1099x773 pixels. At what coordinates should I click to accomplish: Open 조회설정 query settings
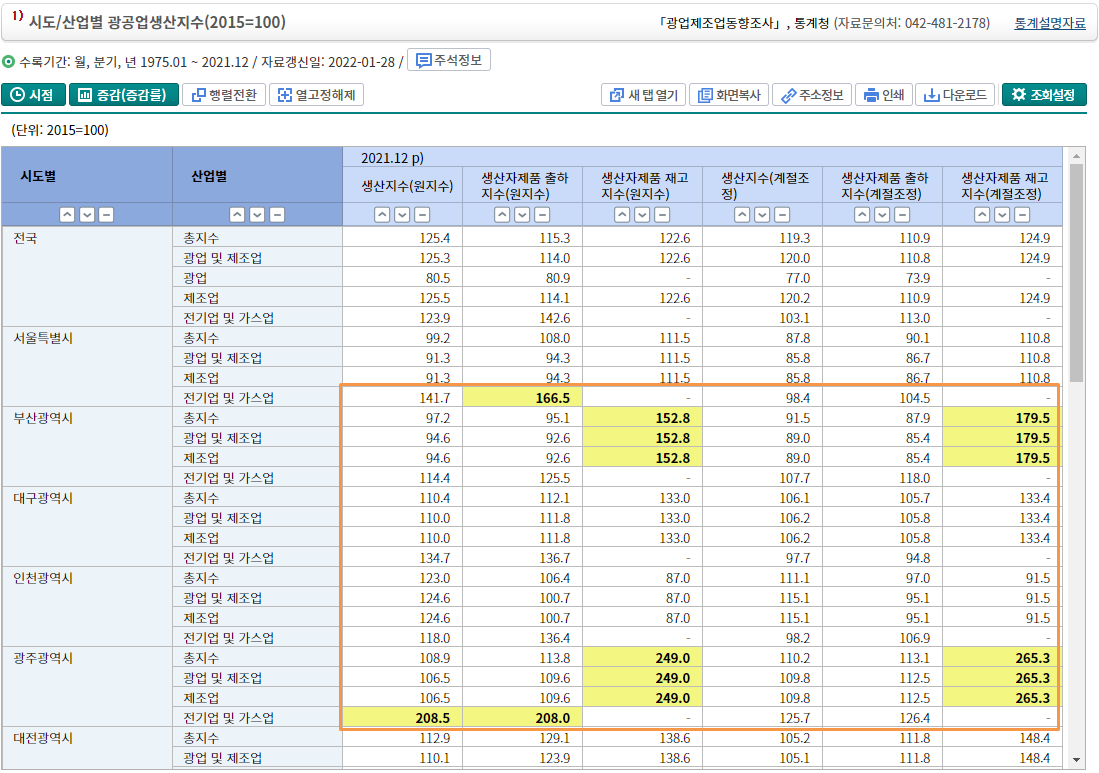[x=1044, y=95]
